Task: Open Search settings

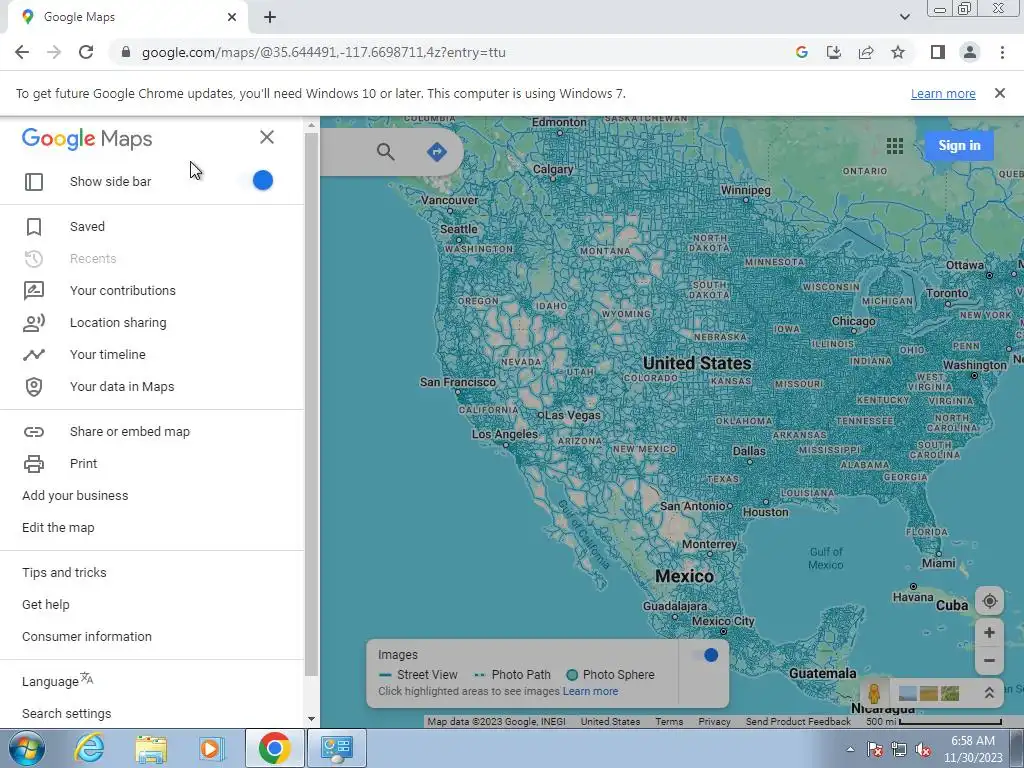Action: pos(67,714)
